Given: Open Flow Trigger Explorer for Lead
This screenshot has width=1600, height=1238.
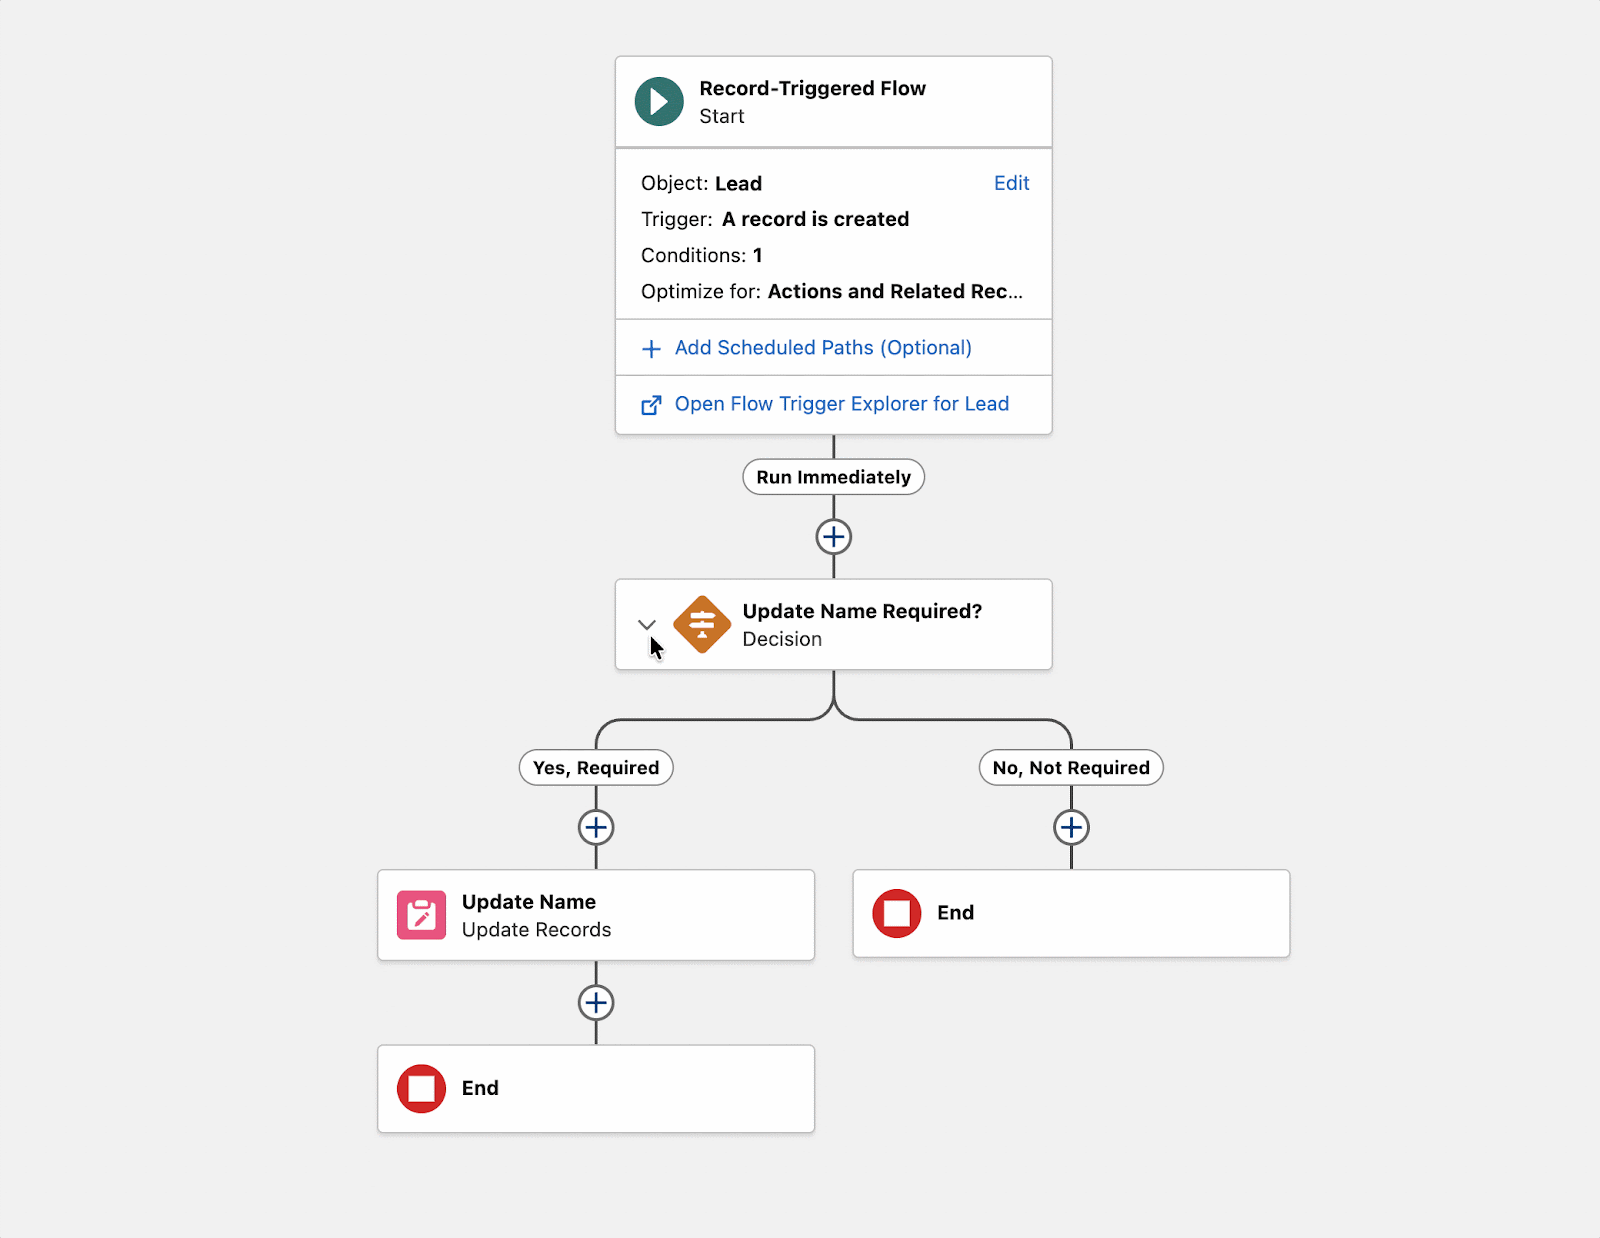Looking at the screenshot, I should (841, 404).
